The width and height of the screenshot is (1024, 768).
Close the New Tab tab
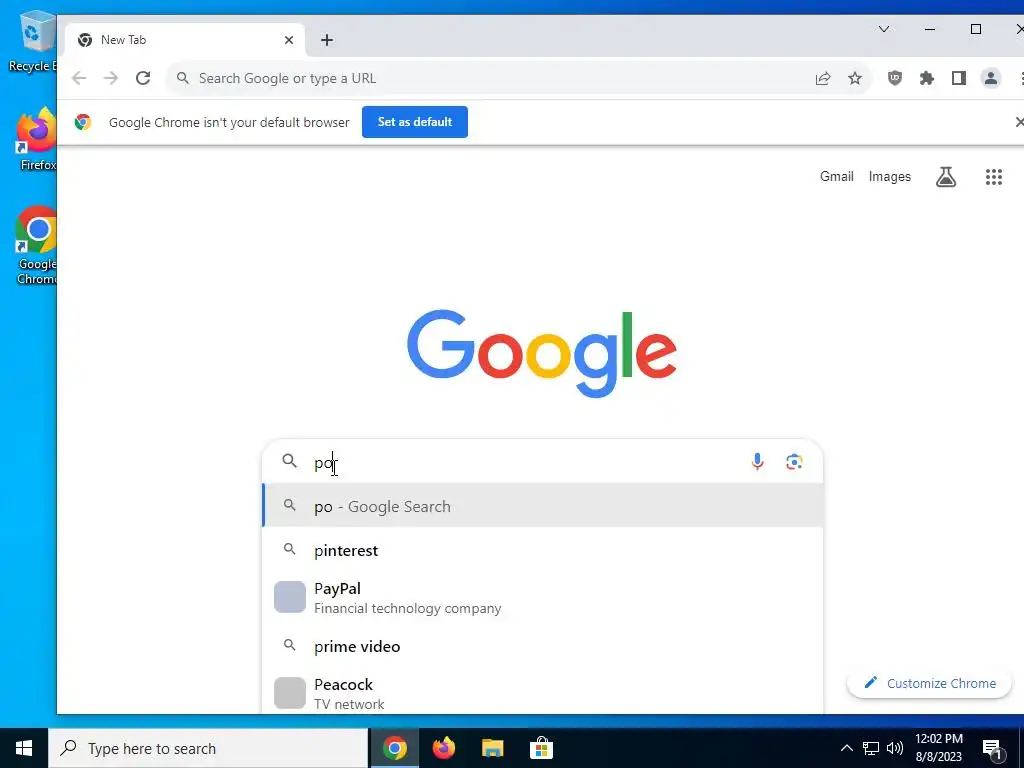(x=289, y=40)
